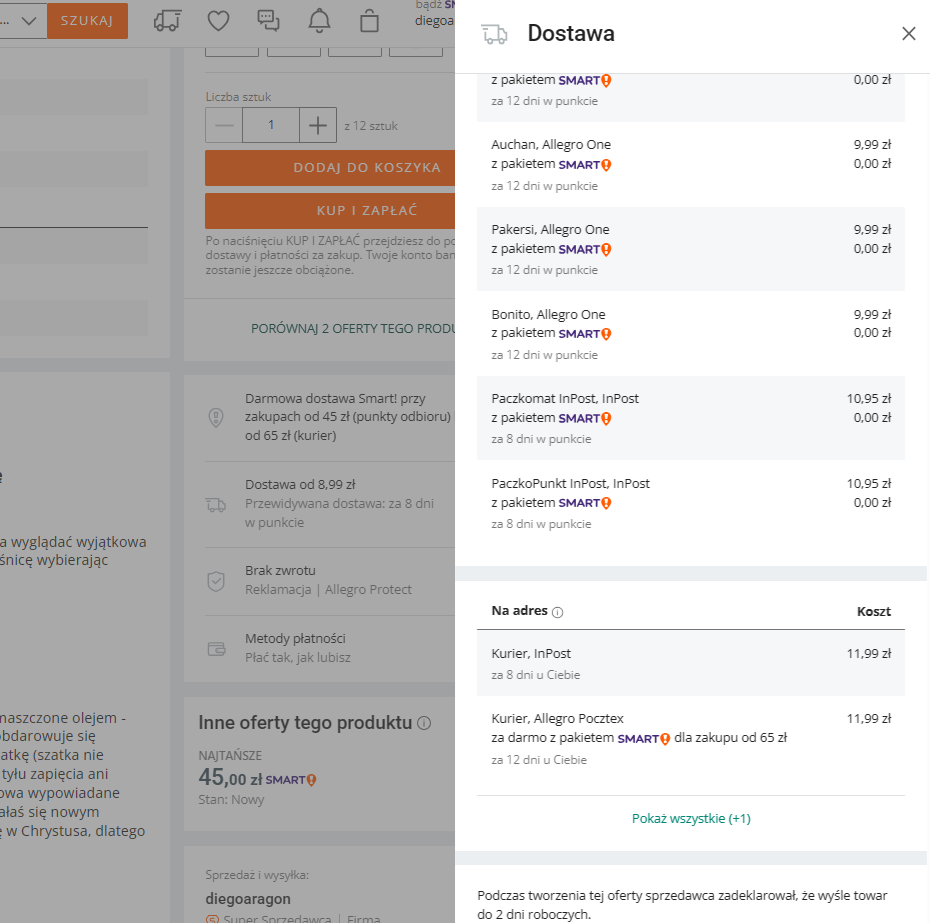Open notifications bell icon

[319, 20]
